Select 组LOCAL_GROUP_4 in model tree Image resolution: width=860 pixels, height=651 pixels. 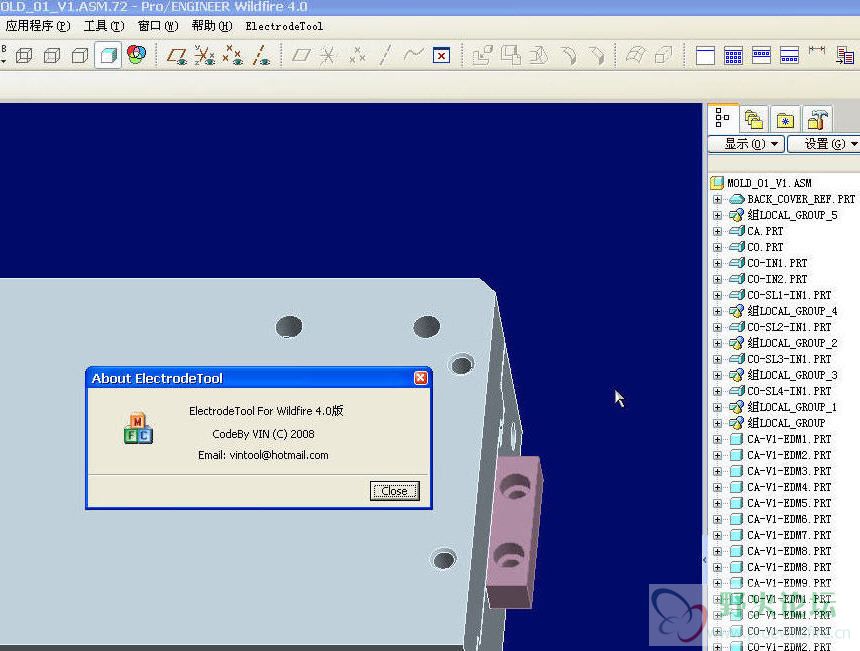point(792,311)
